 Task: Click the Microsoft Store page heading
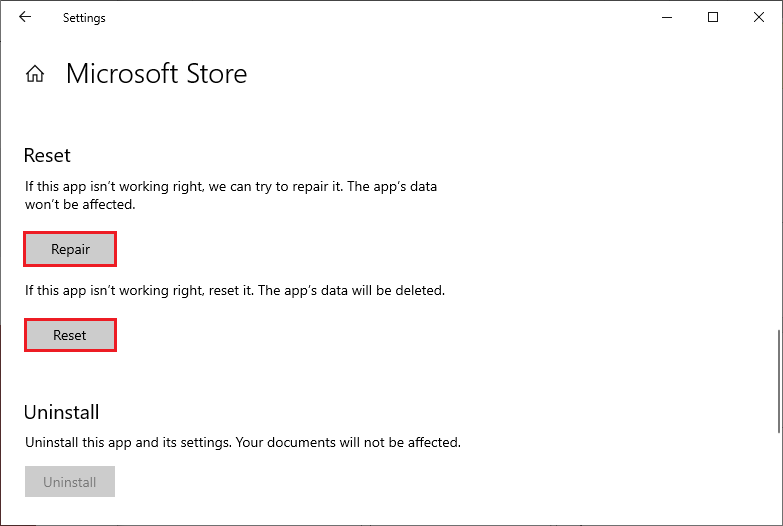[x=156, y=74]
